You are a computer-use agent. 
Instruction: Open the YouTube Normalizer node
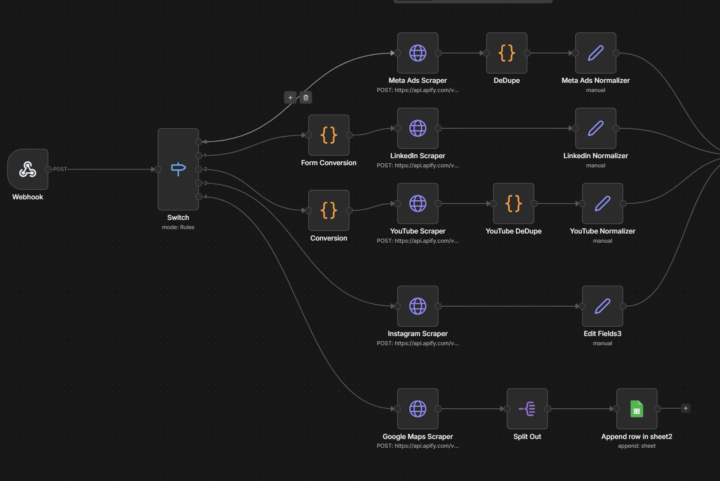tap(602, 203)
